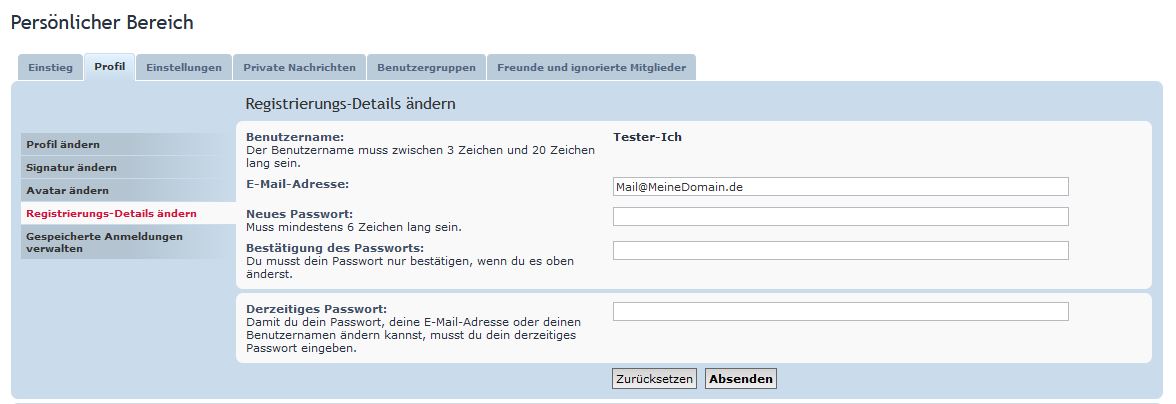The image size is (1176, 404).
Task: Open Freunde und ignorierte Mitglieder tab
Action: (591, 68)
